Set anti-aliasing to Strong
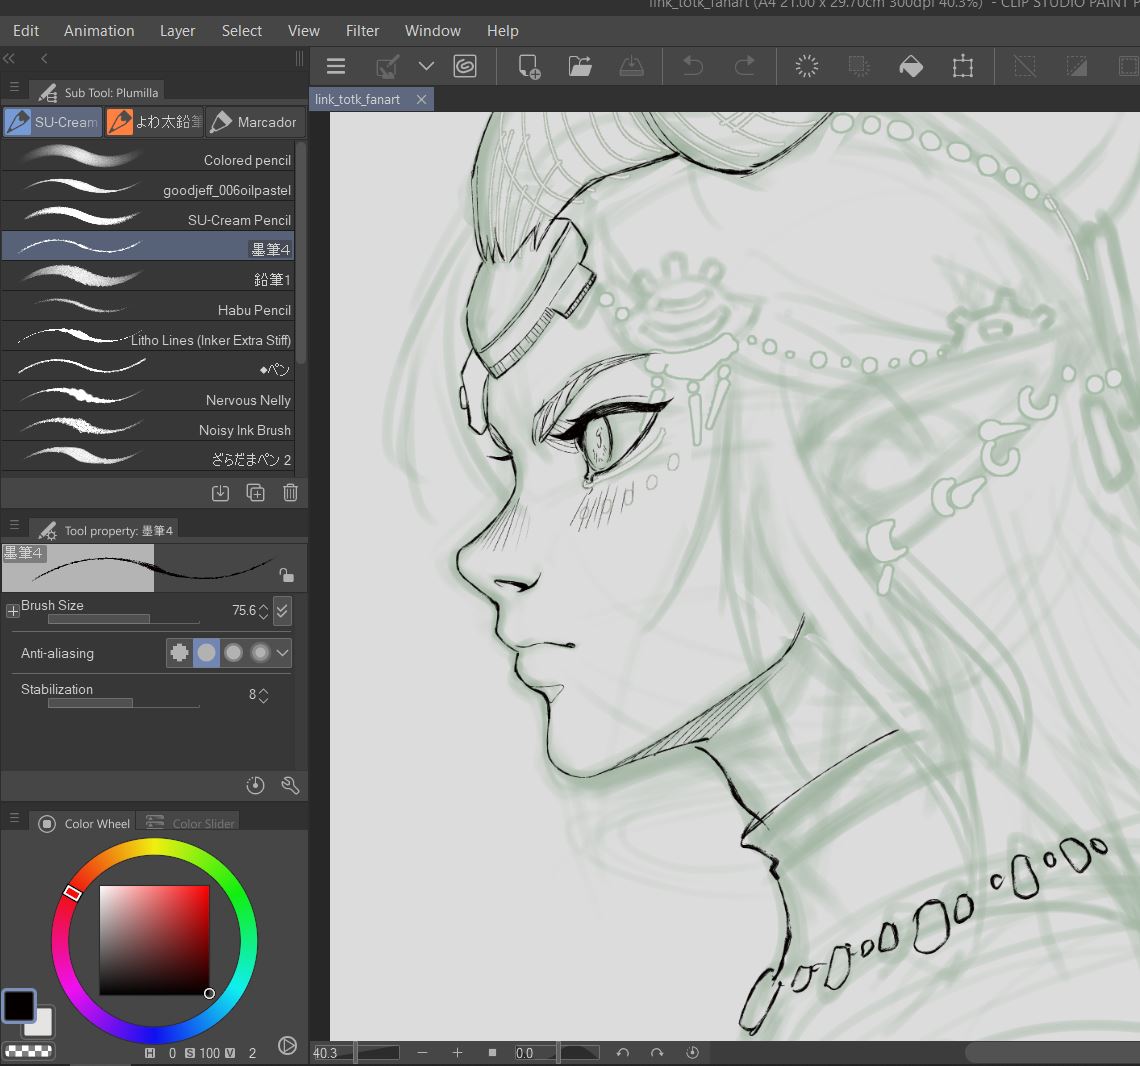Image resolution: width=1140 pixels, height=1066 pixels. tap(260, 652)
